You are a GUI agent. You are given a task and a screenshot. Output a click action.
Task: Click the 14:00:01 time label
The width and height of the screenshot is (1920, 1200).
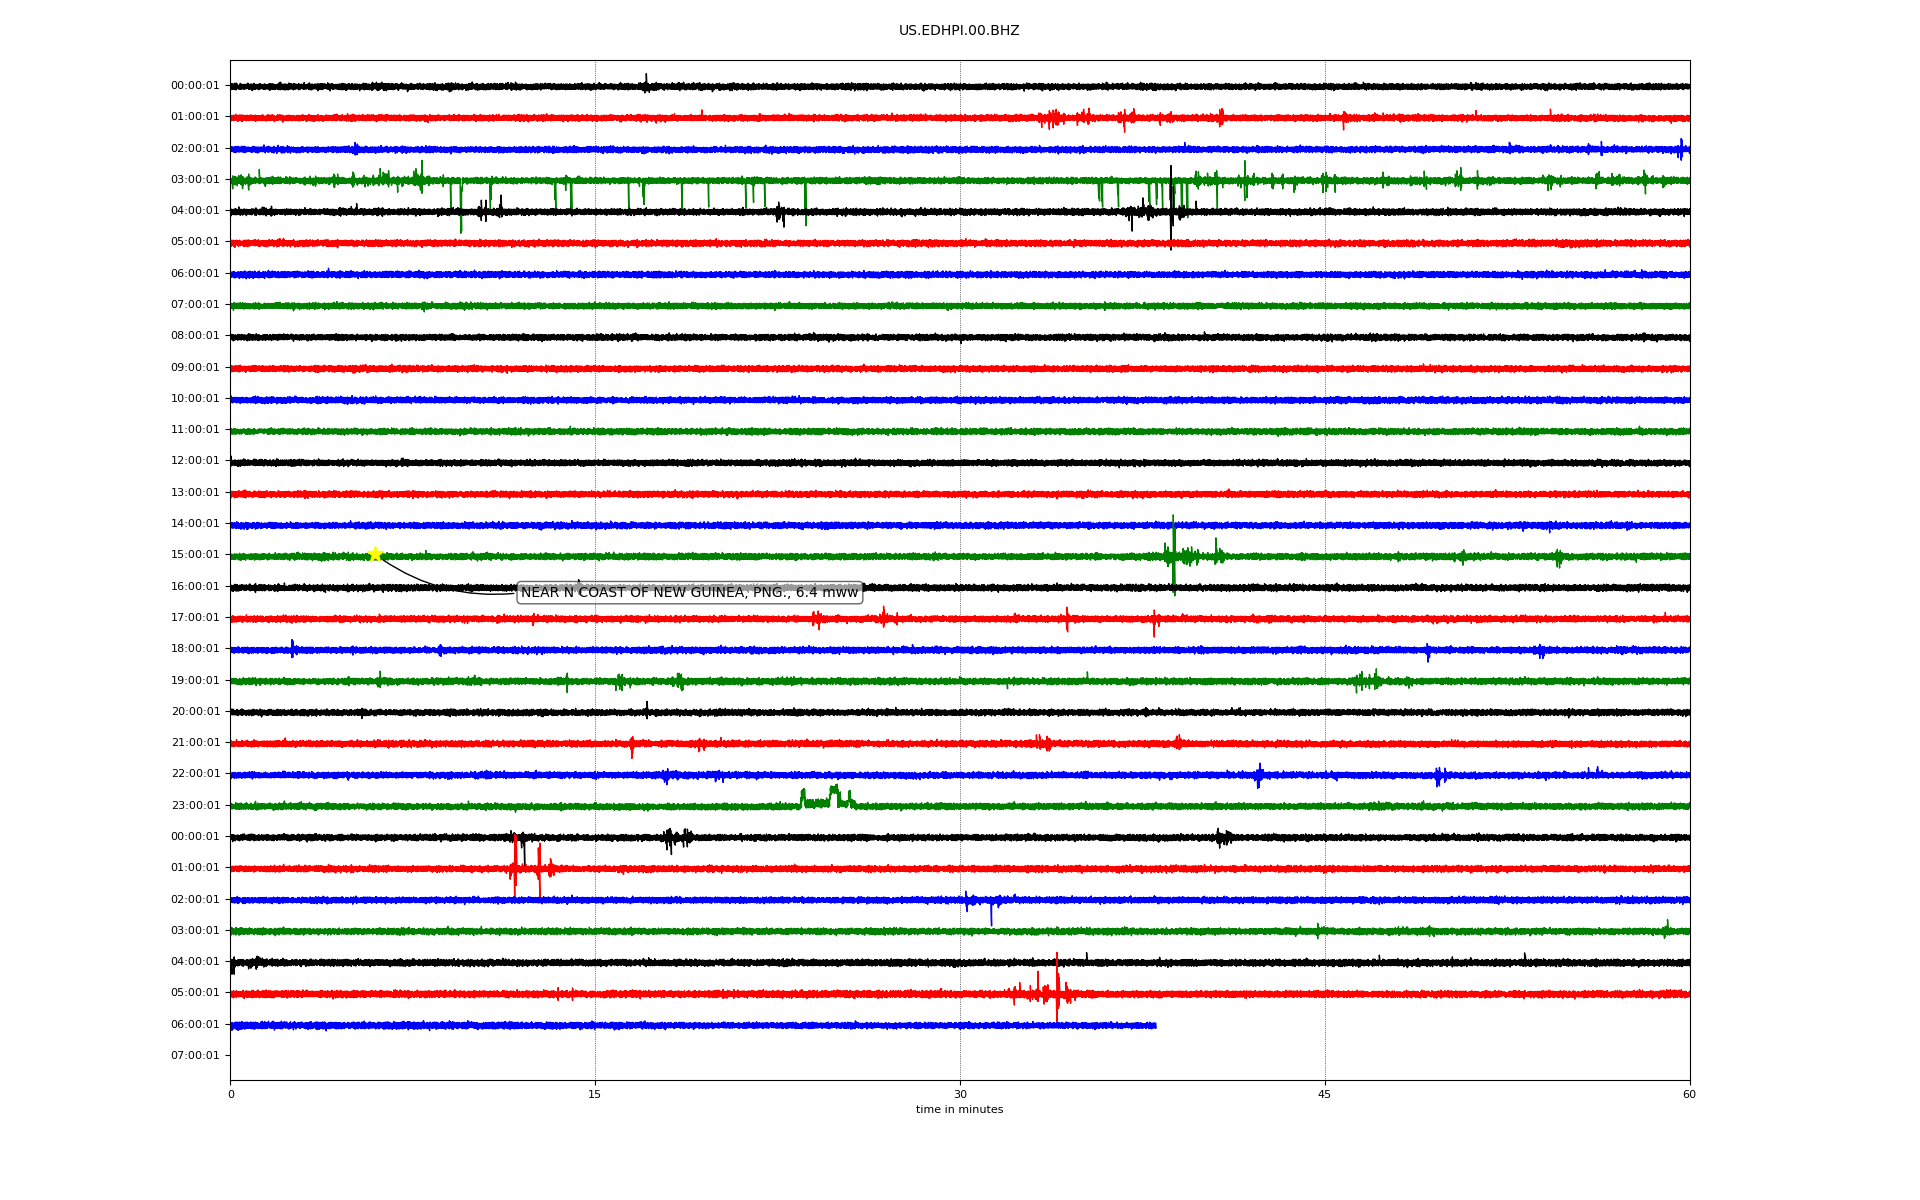point(195,524)
